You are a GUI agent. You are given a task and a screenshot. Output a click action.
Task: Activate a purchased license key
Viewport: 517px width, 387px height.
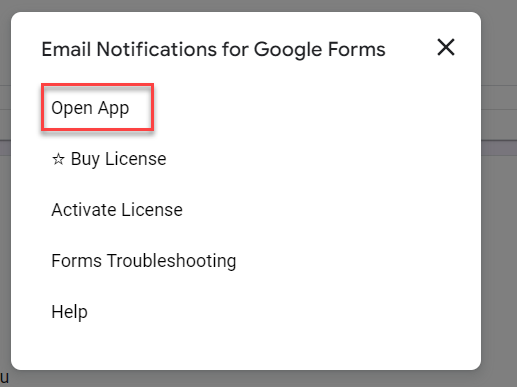click(117, 210)
